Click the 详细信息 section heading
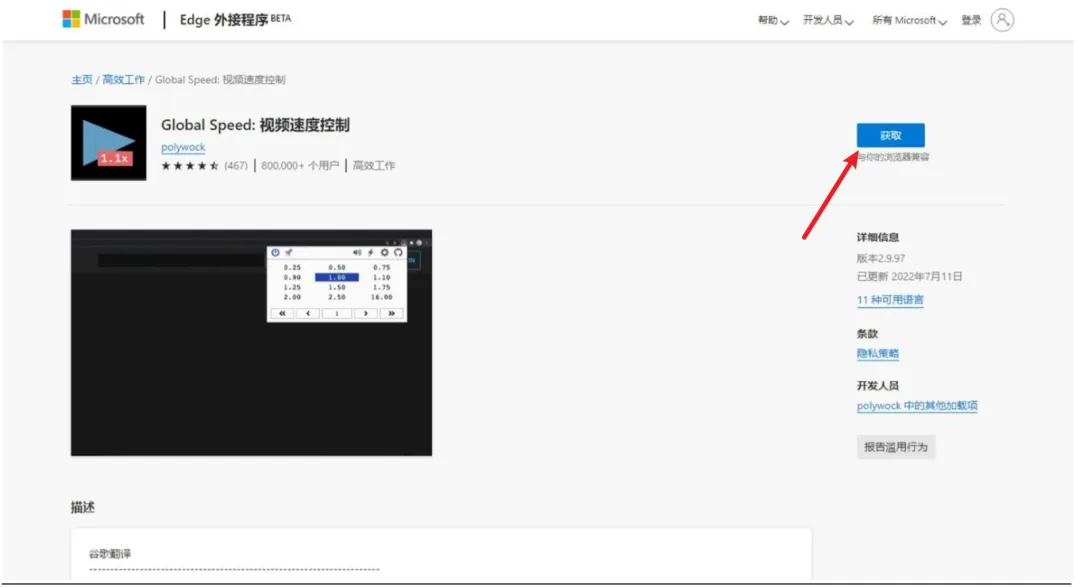The width and height of the screenshot is (1080, 588). pos(878,238)
